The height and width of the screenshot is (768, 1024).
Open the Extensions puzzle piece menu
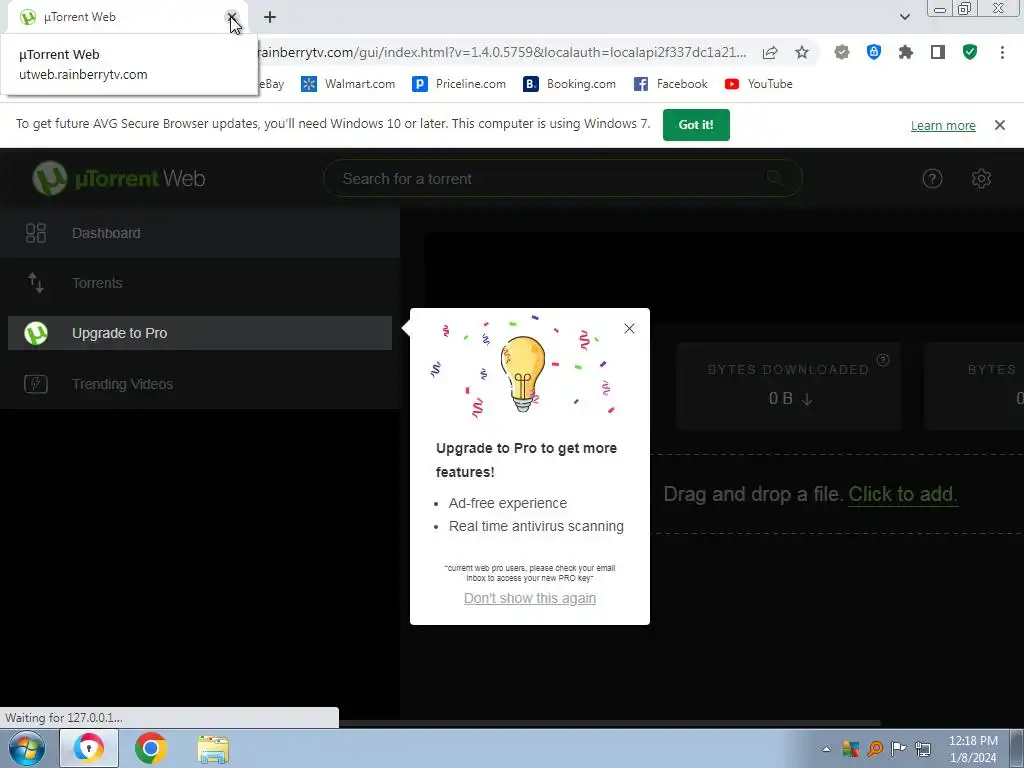(x=906, y=52)
